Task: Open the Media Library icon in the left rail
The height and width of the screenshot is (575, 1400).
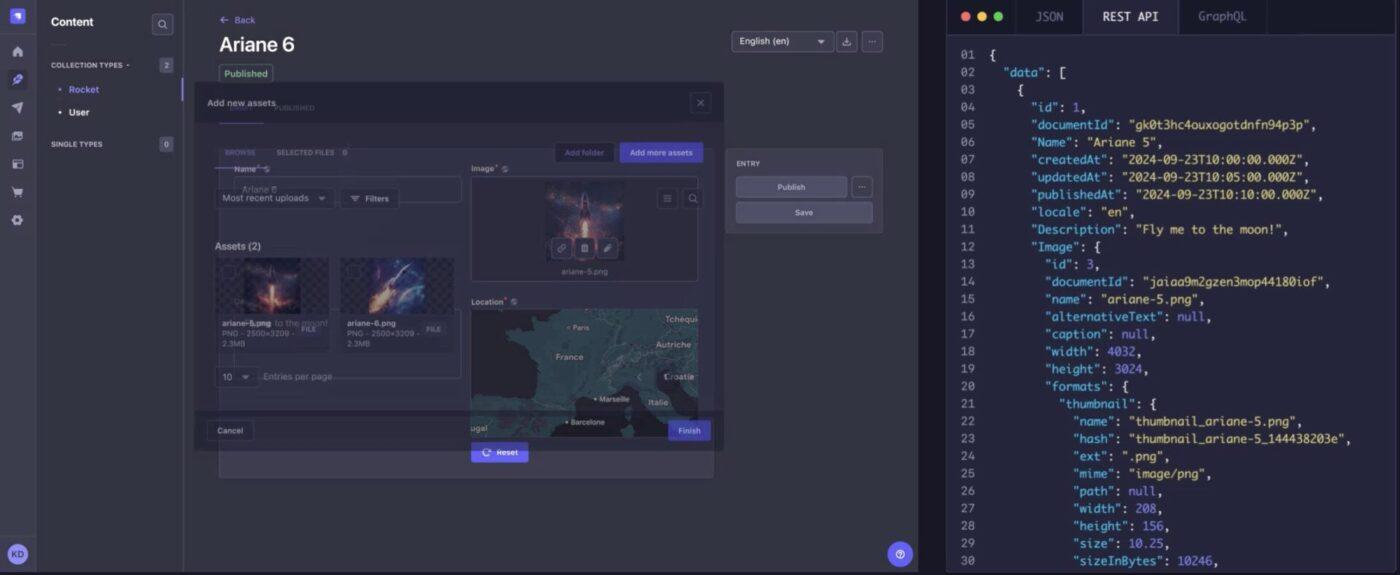Action: pos(17,136)
